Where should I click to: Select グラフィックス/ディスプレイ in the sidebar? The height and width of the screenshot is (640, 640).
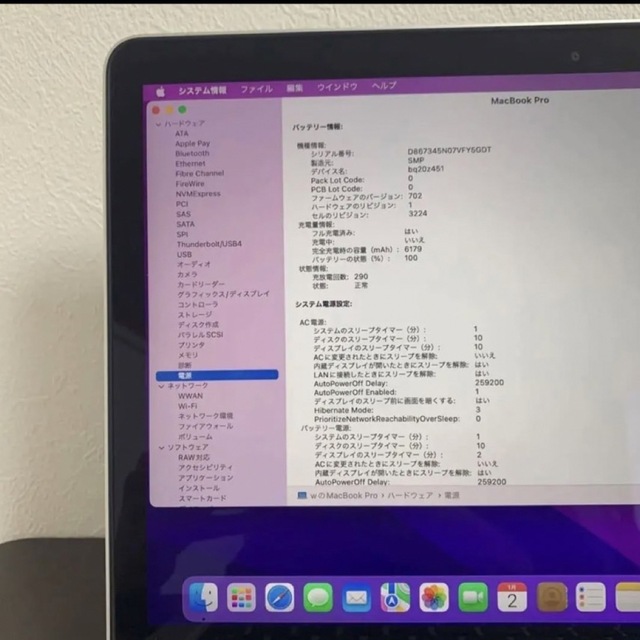pyautogui.click(x=224, y=294)
